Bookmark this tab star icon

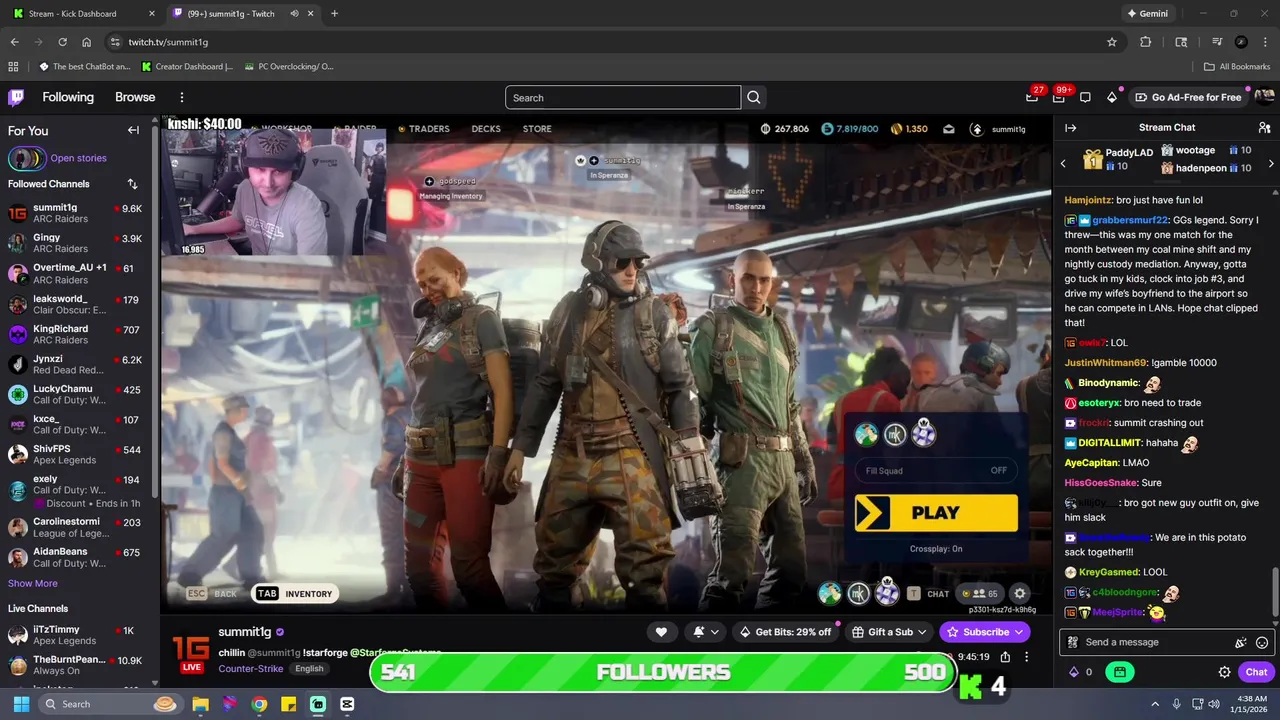[x=1111, y=42]
